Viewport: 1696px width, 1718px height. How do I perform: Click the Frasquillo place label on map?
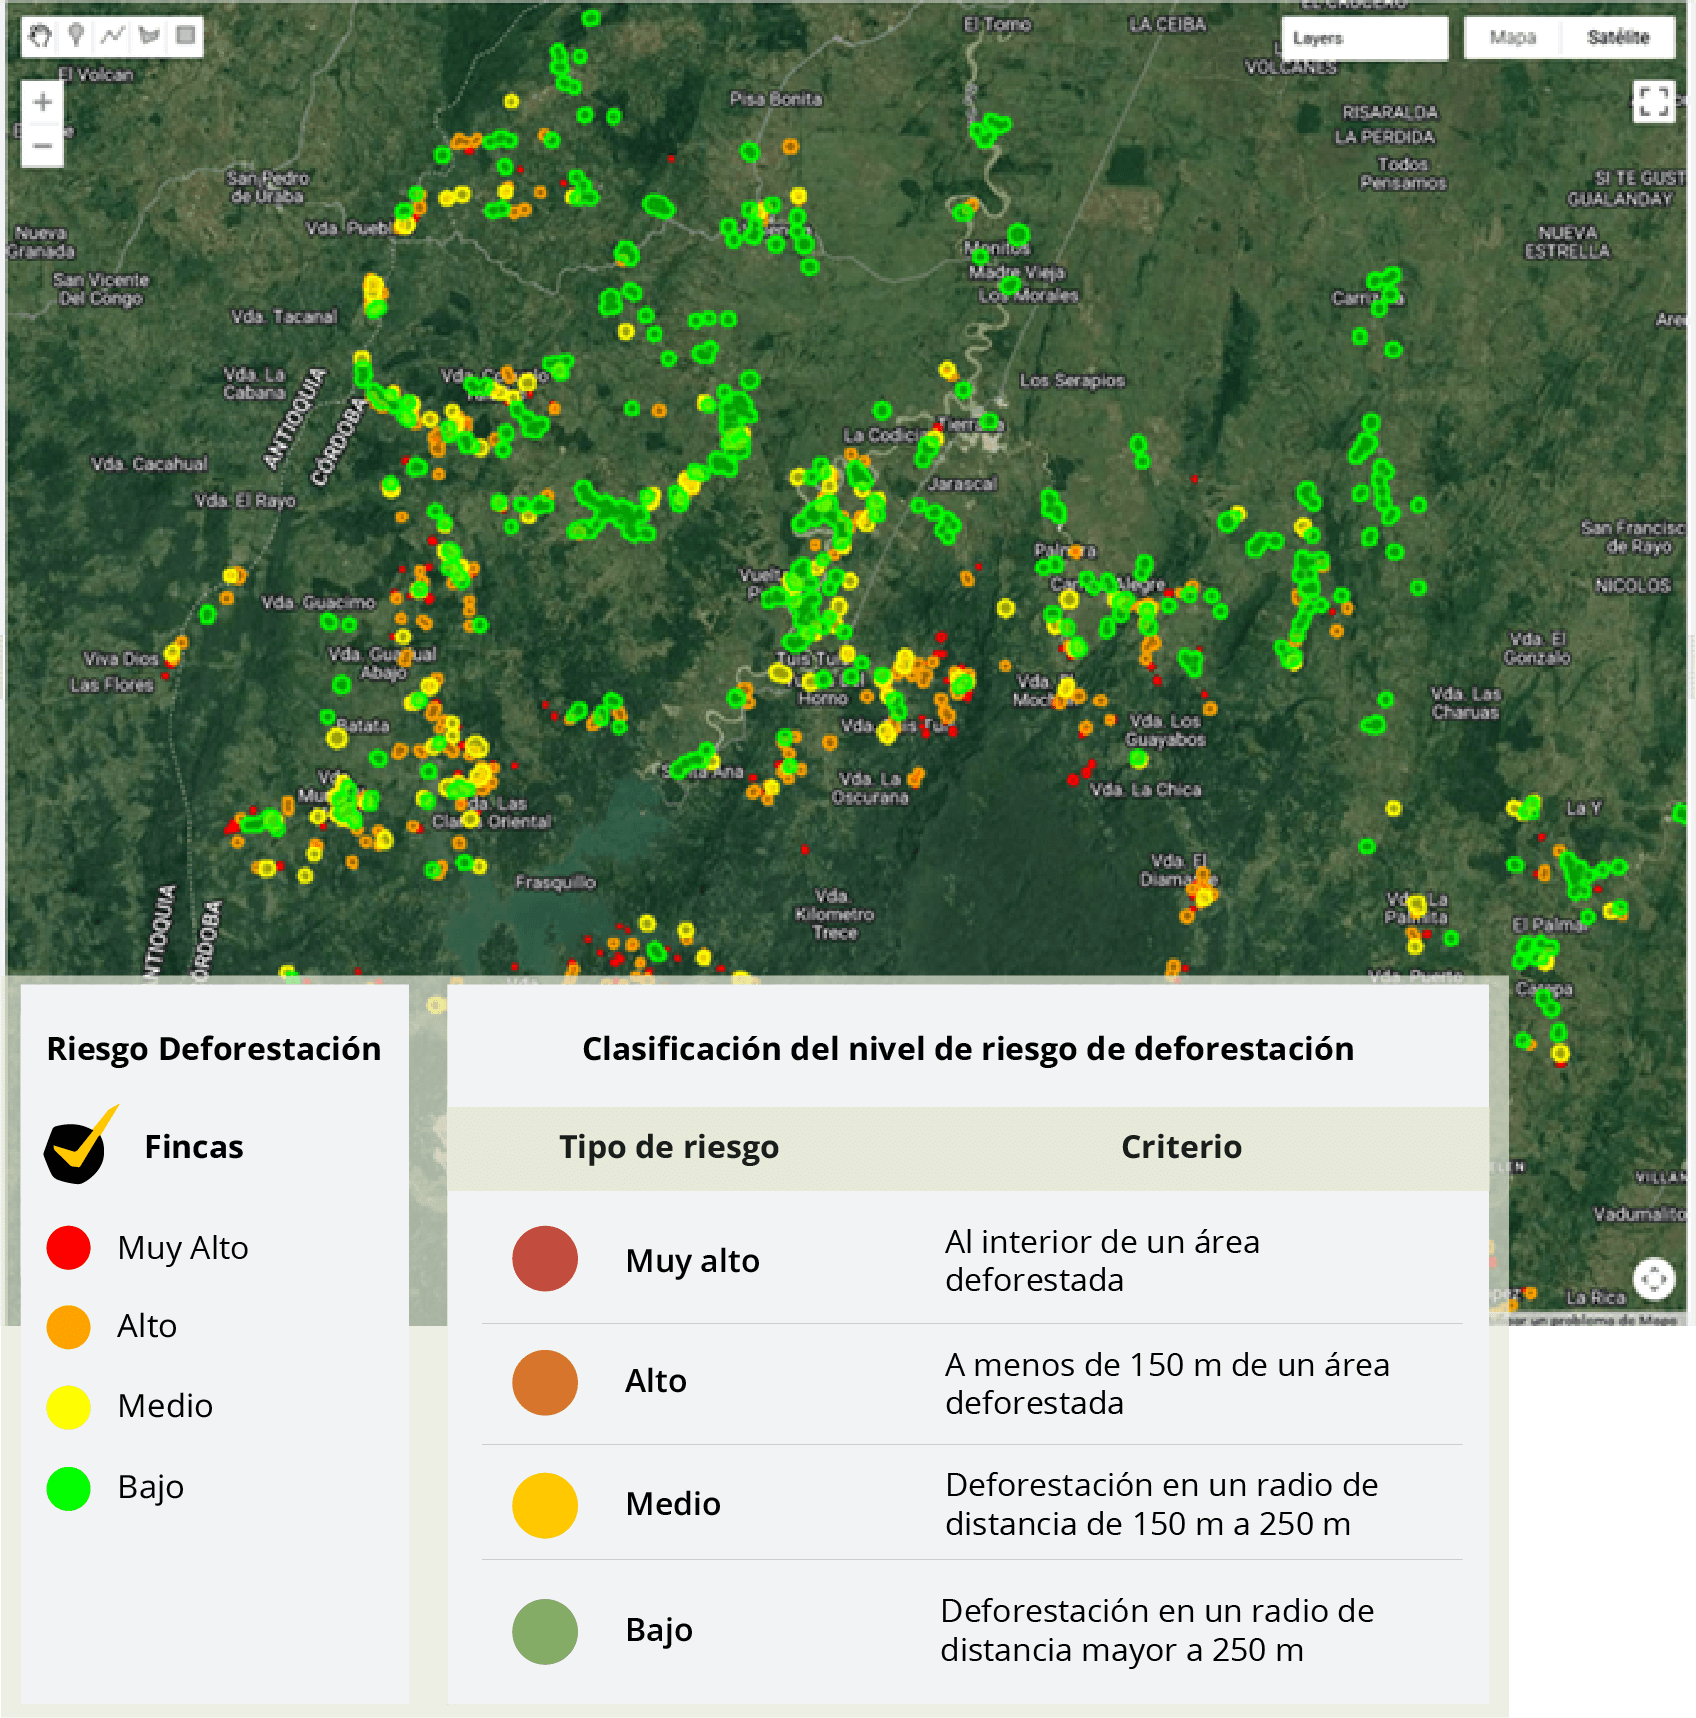(x=555, y=882)
